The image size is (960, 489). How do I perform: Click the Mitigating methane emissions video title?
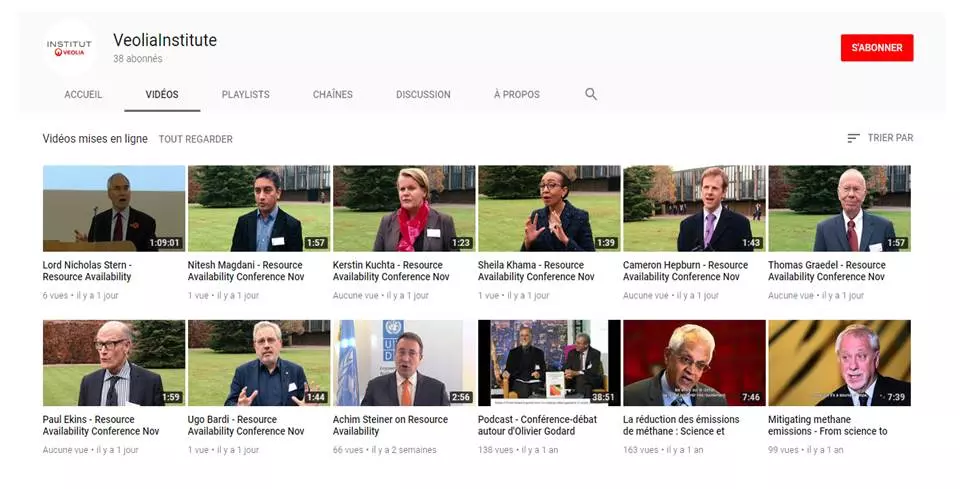827,425
